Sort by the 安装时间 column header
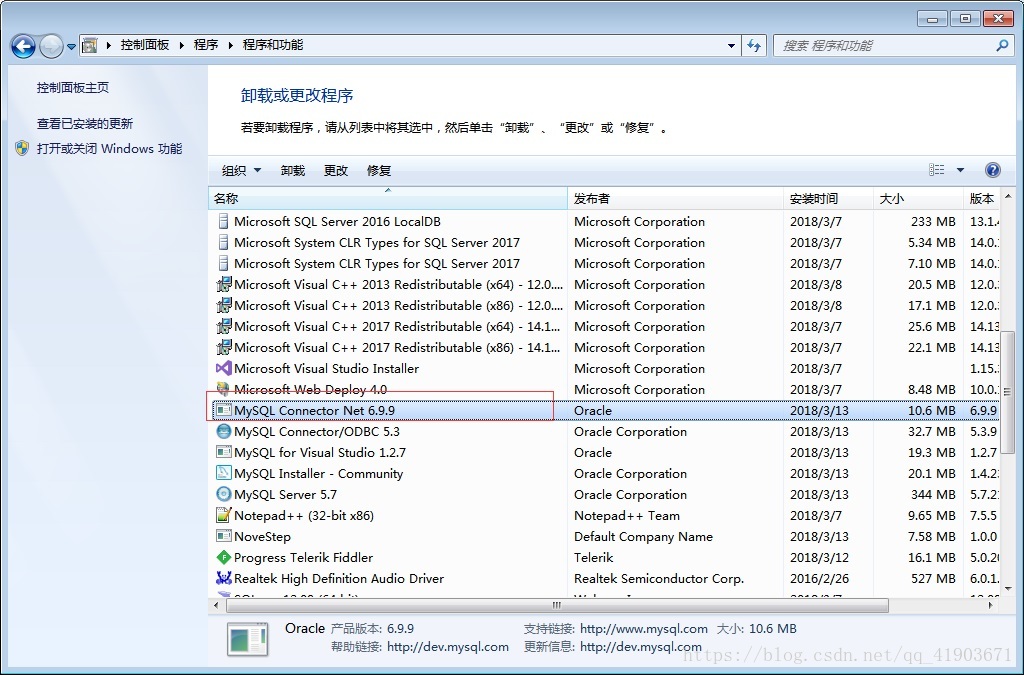1024x675 pixels. tap(829, 198)
